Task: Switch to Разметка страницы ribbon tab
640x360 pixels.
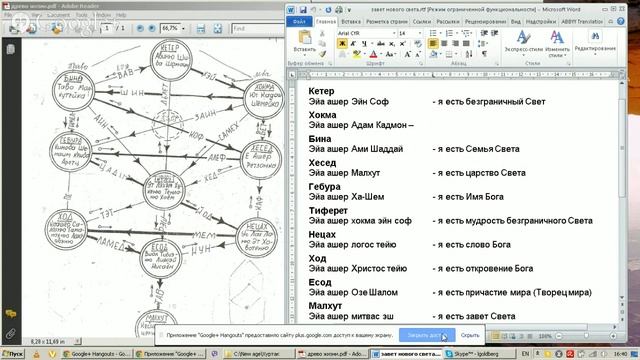Action: point(387,22)
